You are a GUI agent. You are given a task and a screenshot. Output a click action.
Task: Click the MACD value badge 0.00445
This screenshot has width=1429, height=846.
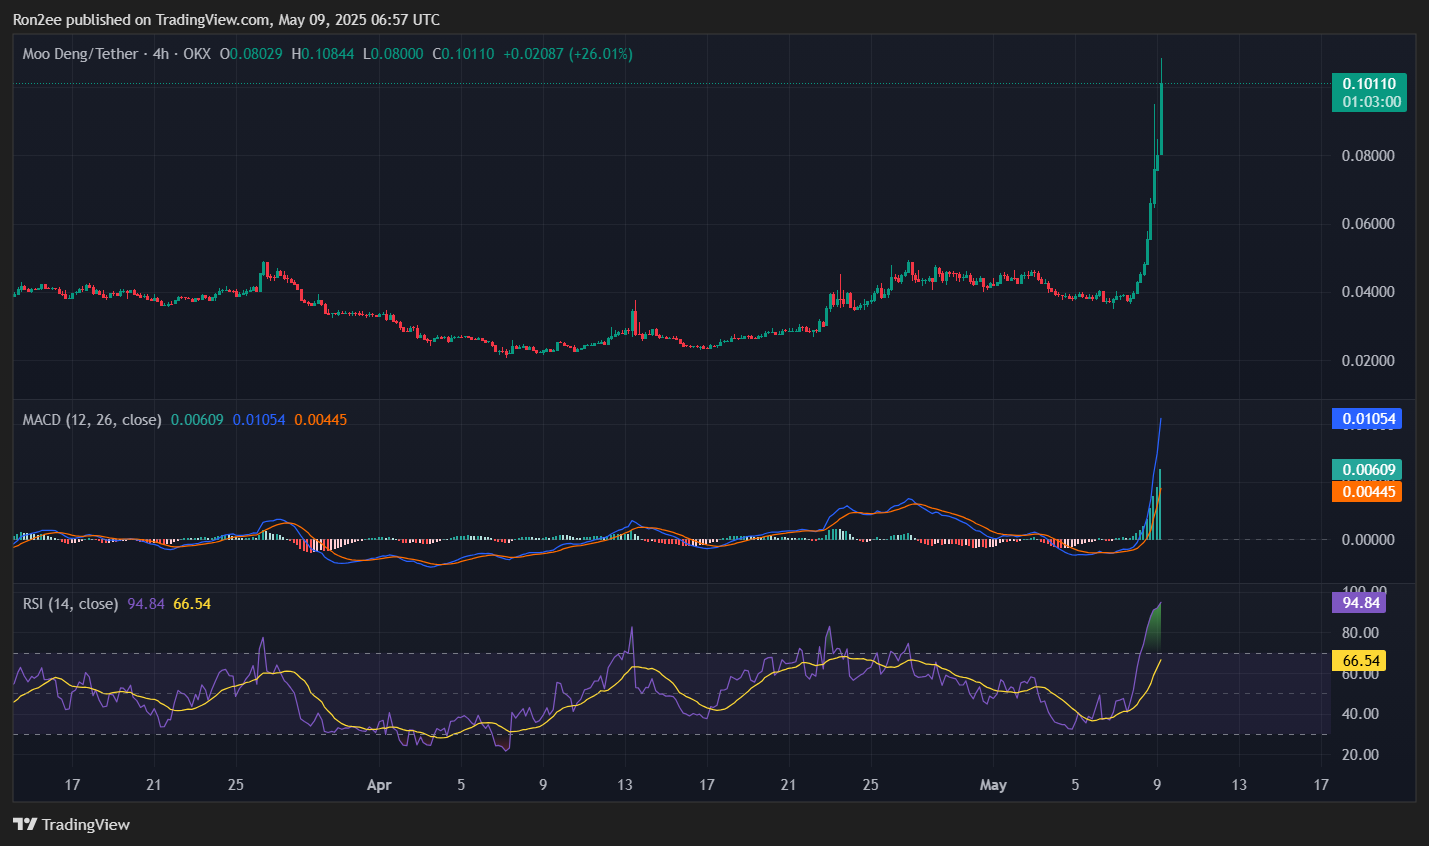[x=1367, y=490]
